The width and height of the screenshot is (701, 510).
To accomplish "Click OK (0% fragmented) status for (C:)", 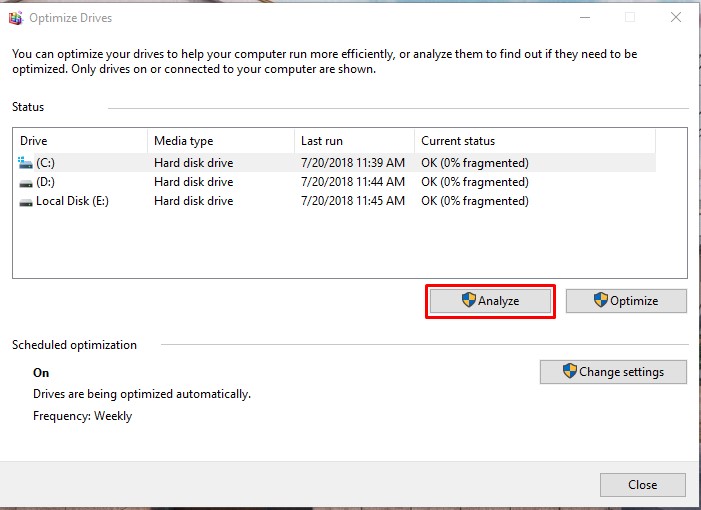I will click(x=475, y=163).
